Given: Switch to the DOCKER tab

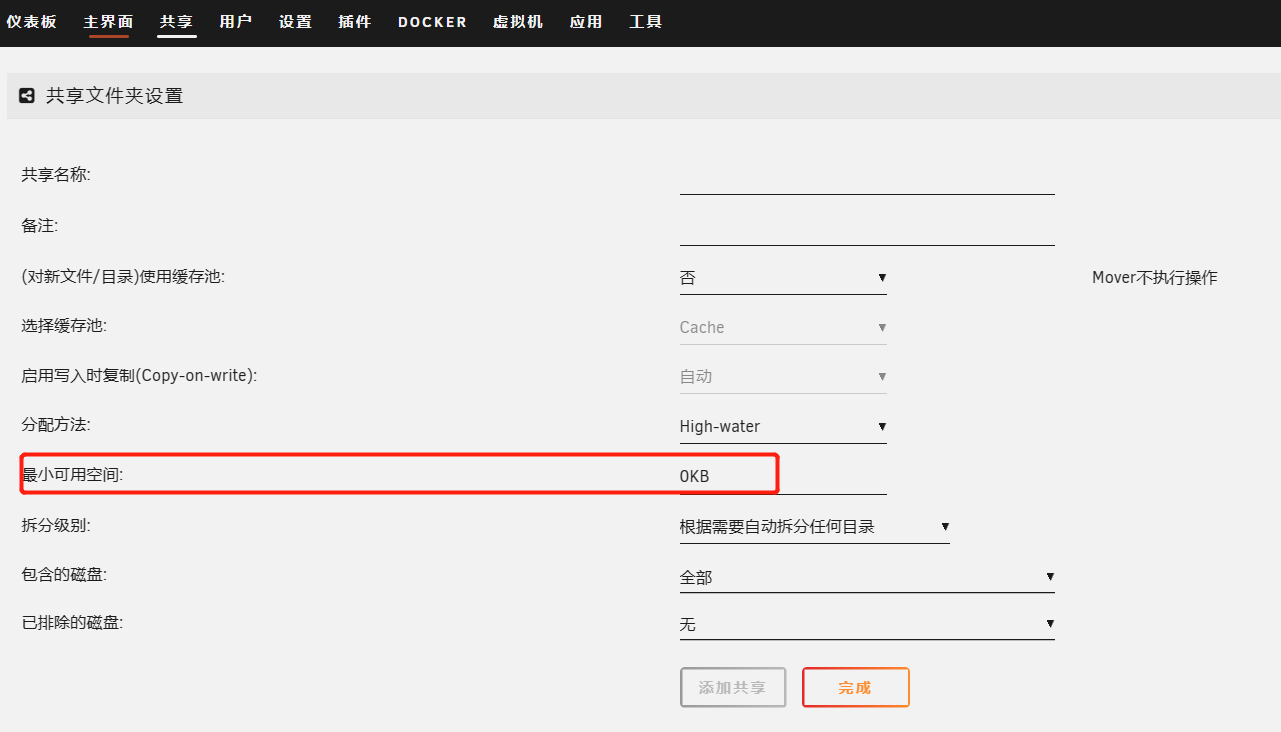Looking at the screenshot, I should [x=432, y=21].
